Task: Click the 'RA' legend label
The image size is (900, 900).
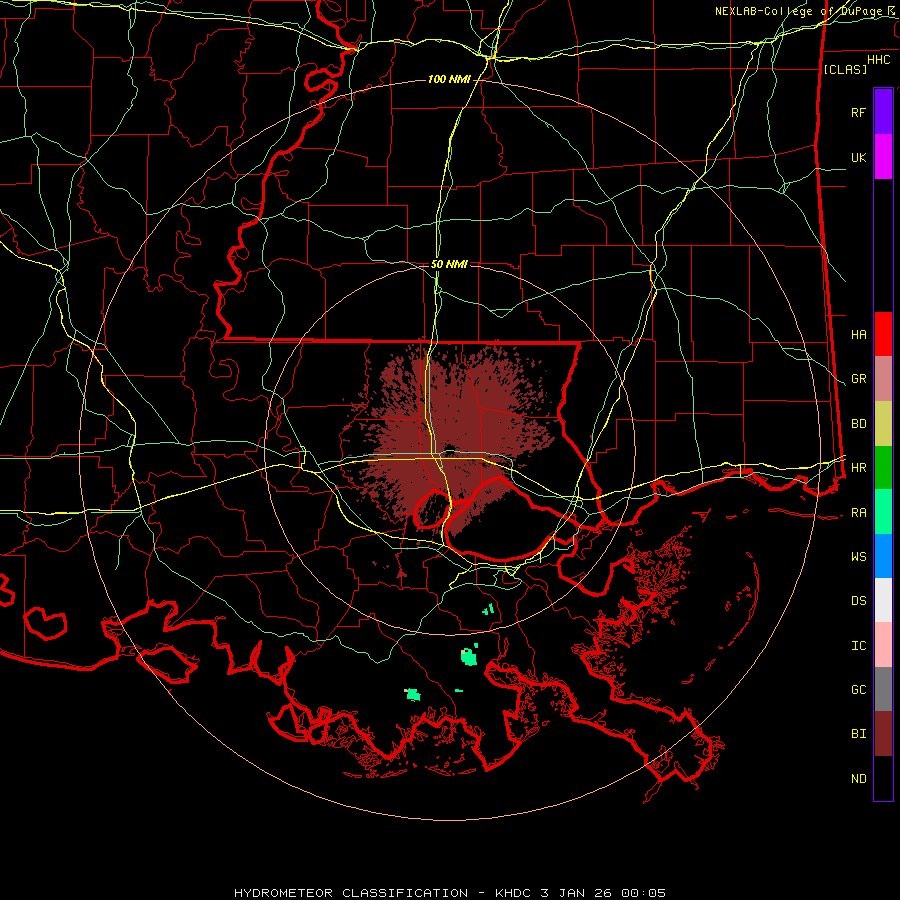Action: (x=858, y=513)
